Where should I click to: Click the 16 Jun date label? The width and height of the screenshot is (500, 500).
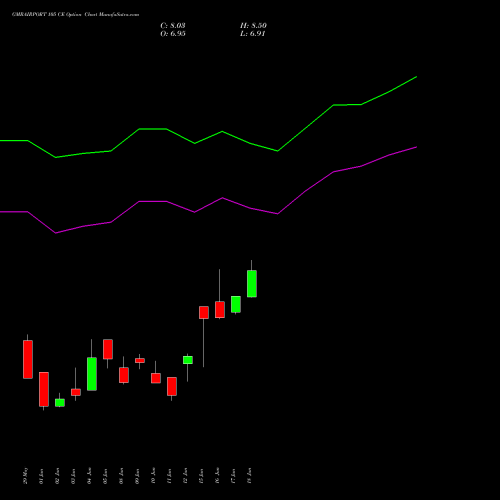coord(217,476)
